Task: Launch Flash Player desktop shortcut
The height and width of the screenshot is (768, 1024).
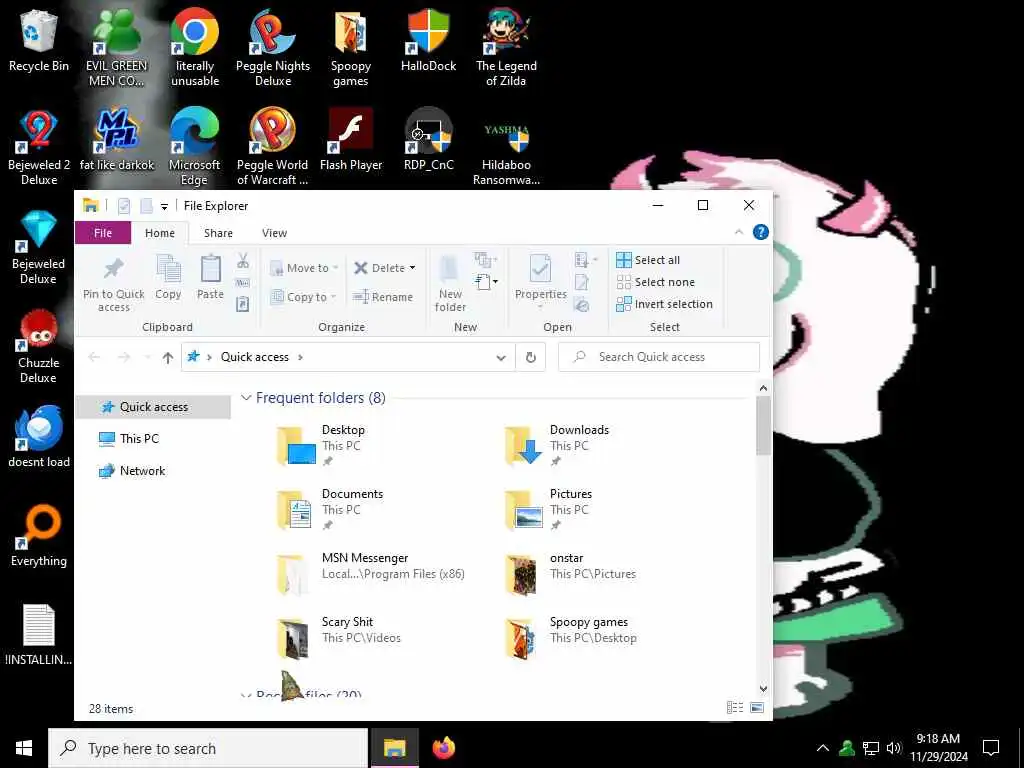Action: [x=351, y=140]
